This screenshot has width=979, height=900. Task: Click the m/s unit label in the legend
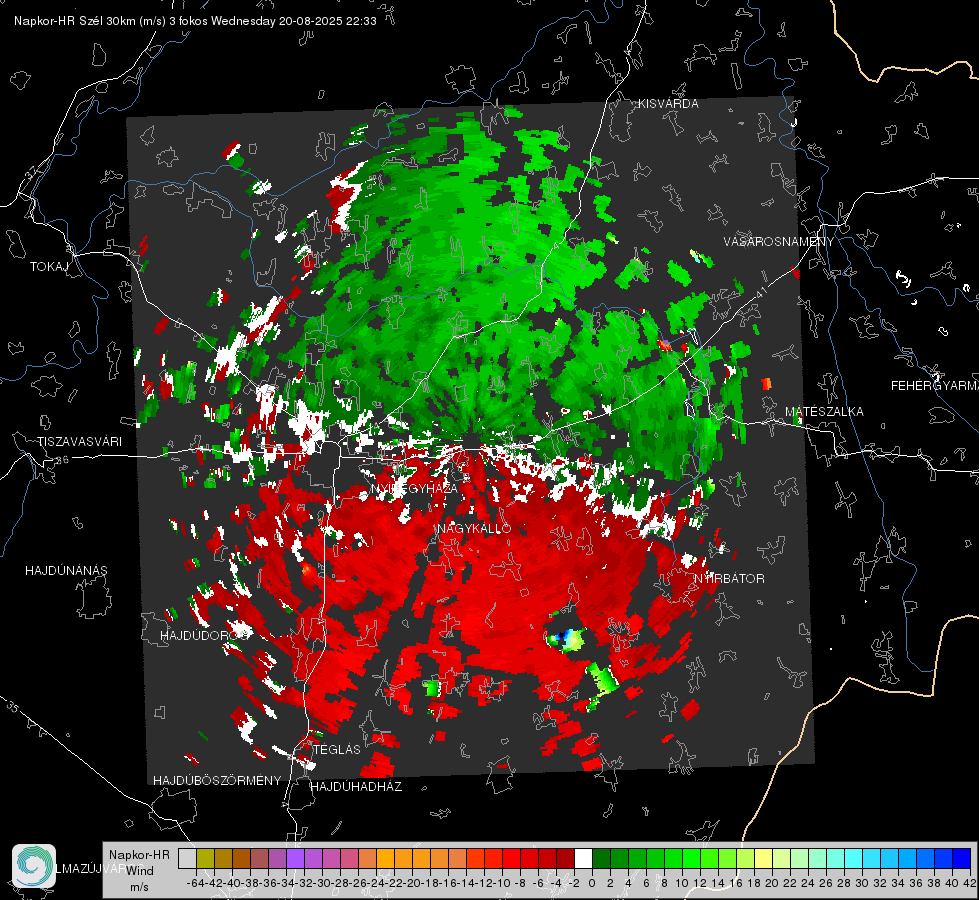(139, 887)
